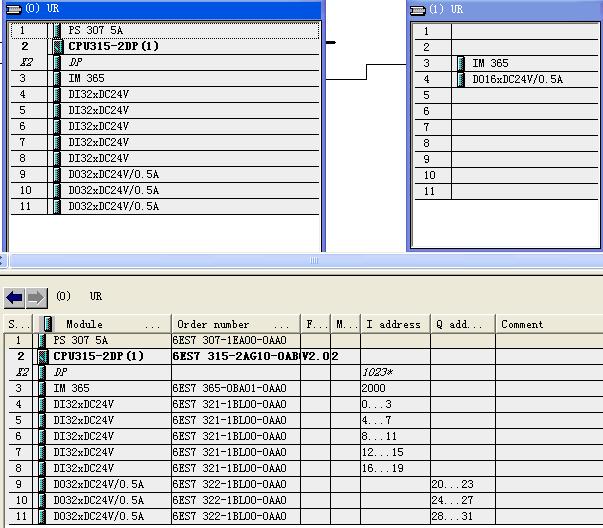Click module icon in rack 0 slot 11 row
Viewport: 603px width, 528px height.
(57, 207)
